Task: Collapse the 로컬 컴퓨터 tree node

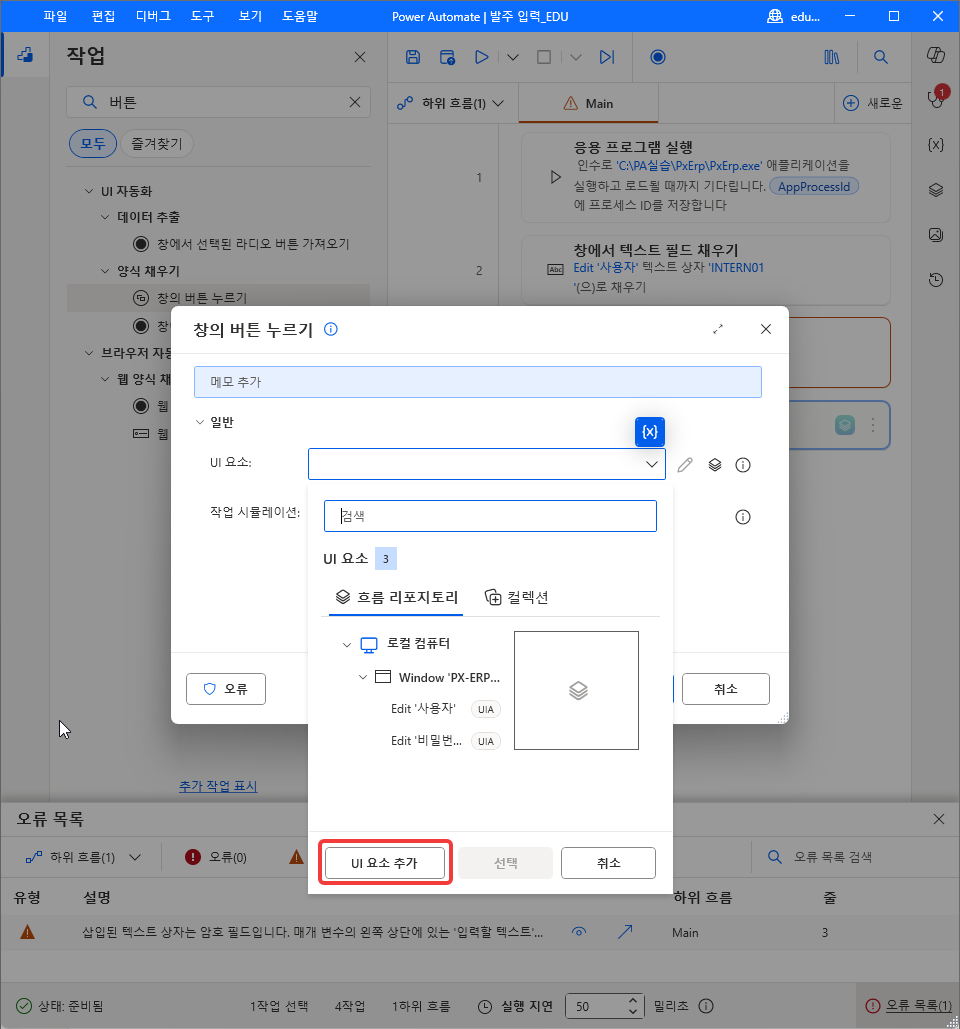Action: pos(346,644)
